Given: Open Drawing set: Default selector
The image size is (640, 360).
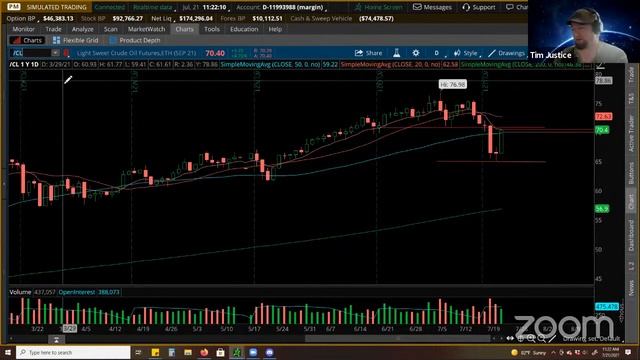Looking at the screenshot, I should click(592, 338).
